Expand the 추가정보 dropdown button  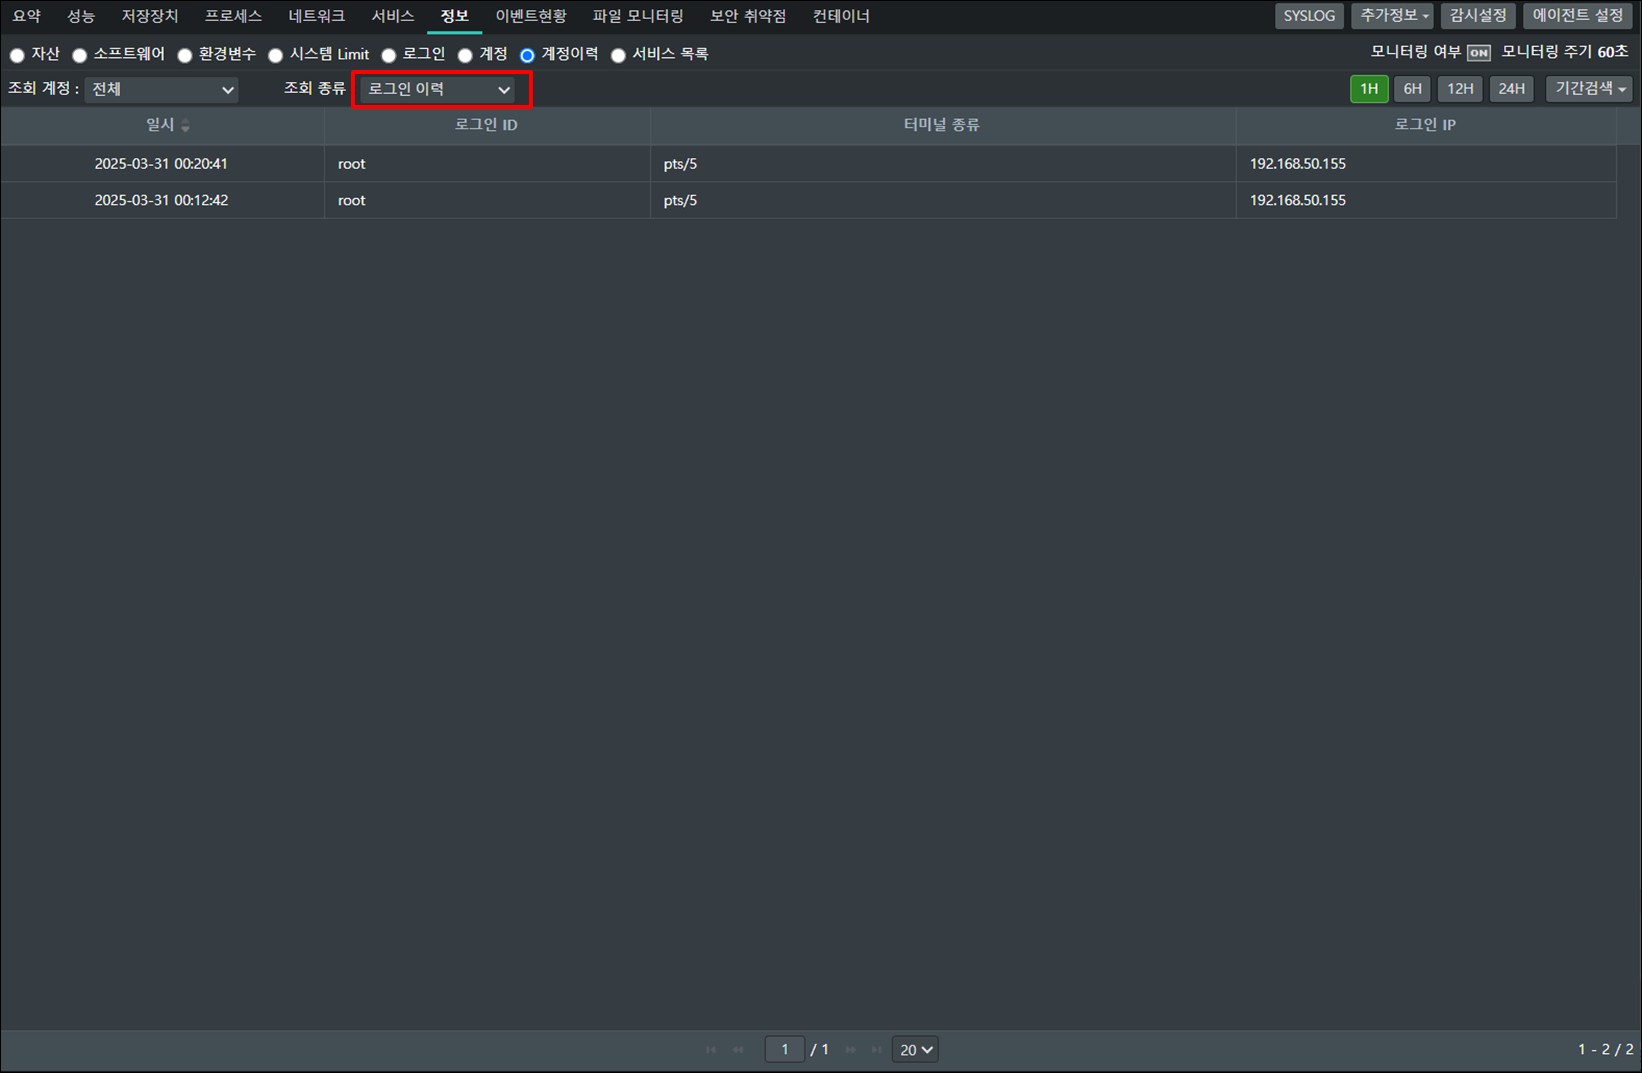pyautogui.click(x=1393, y=16)
